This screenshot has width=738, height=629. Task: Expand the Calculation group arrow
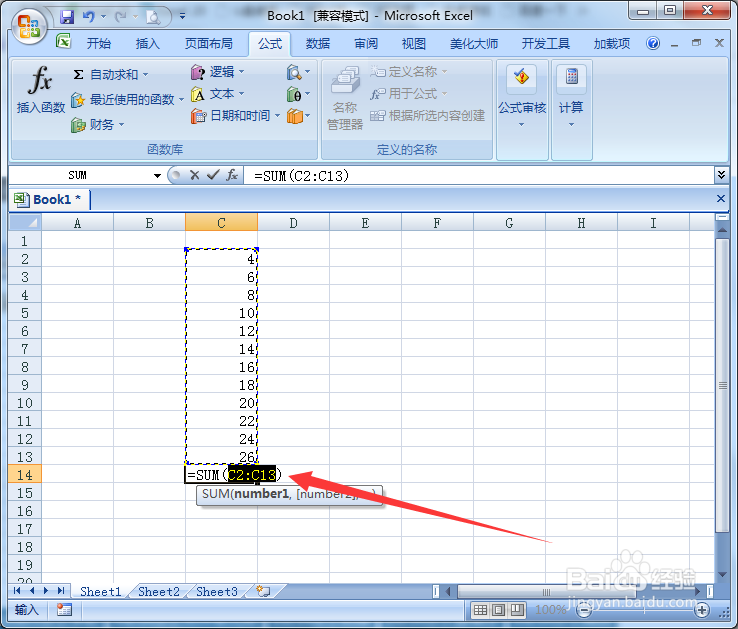pos(571,125)
